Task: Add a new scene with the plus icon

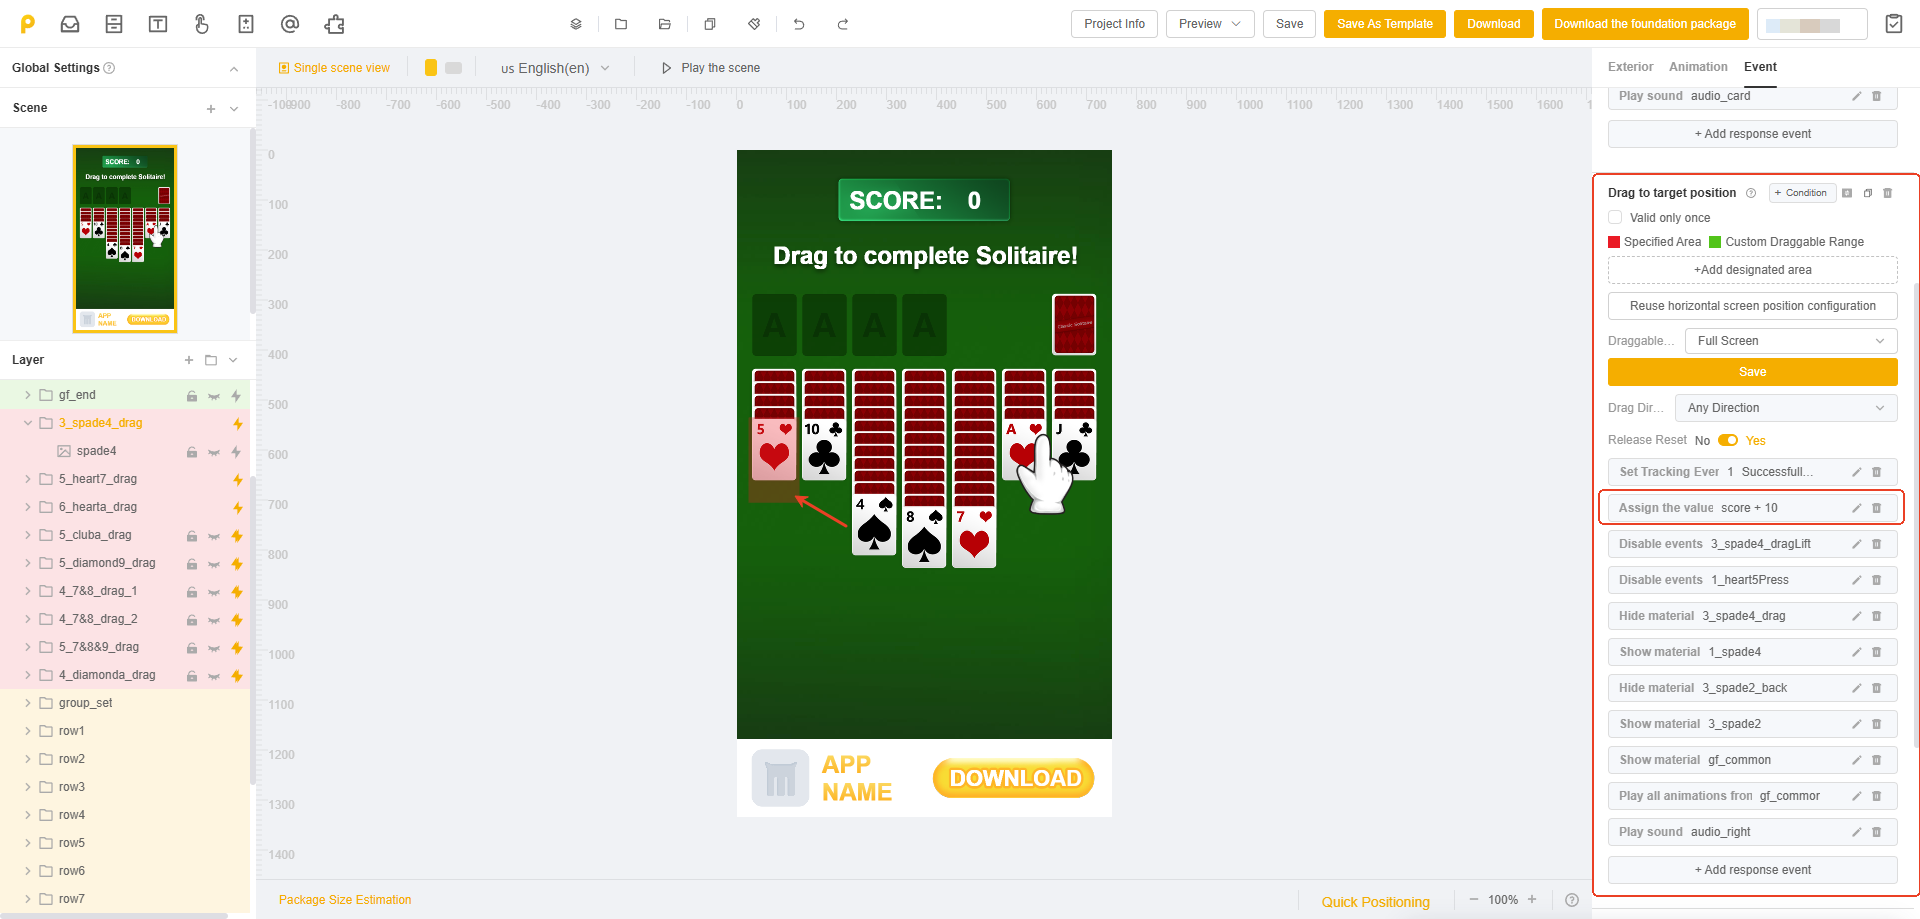Action: [211, 109]
